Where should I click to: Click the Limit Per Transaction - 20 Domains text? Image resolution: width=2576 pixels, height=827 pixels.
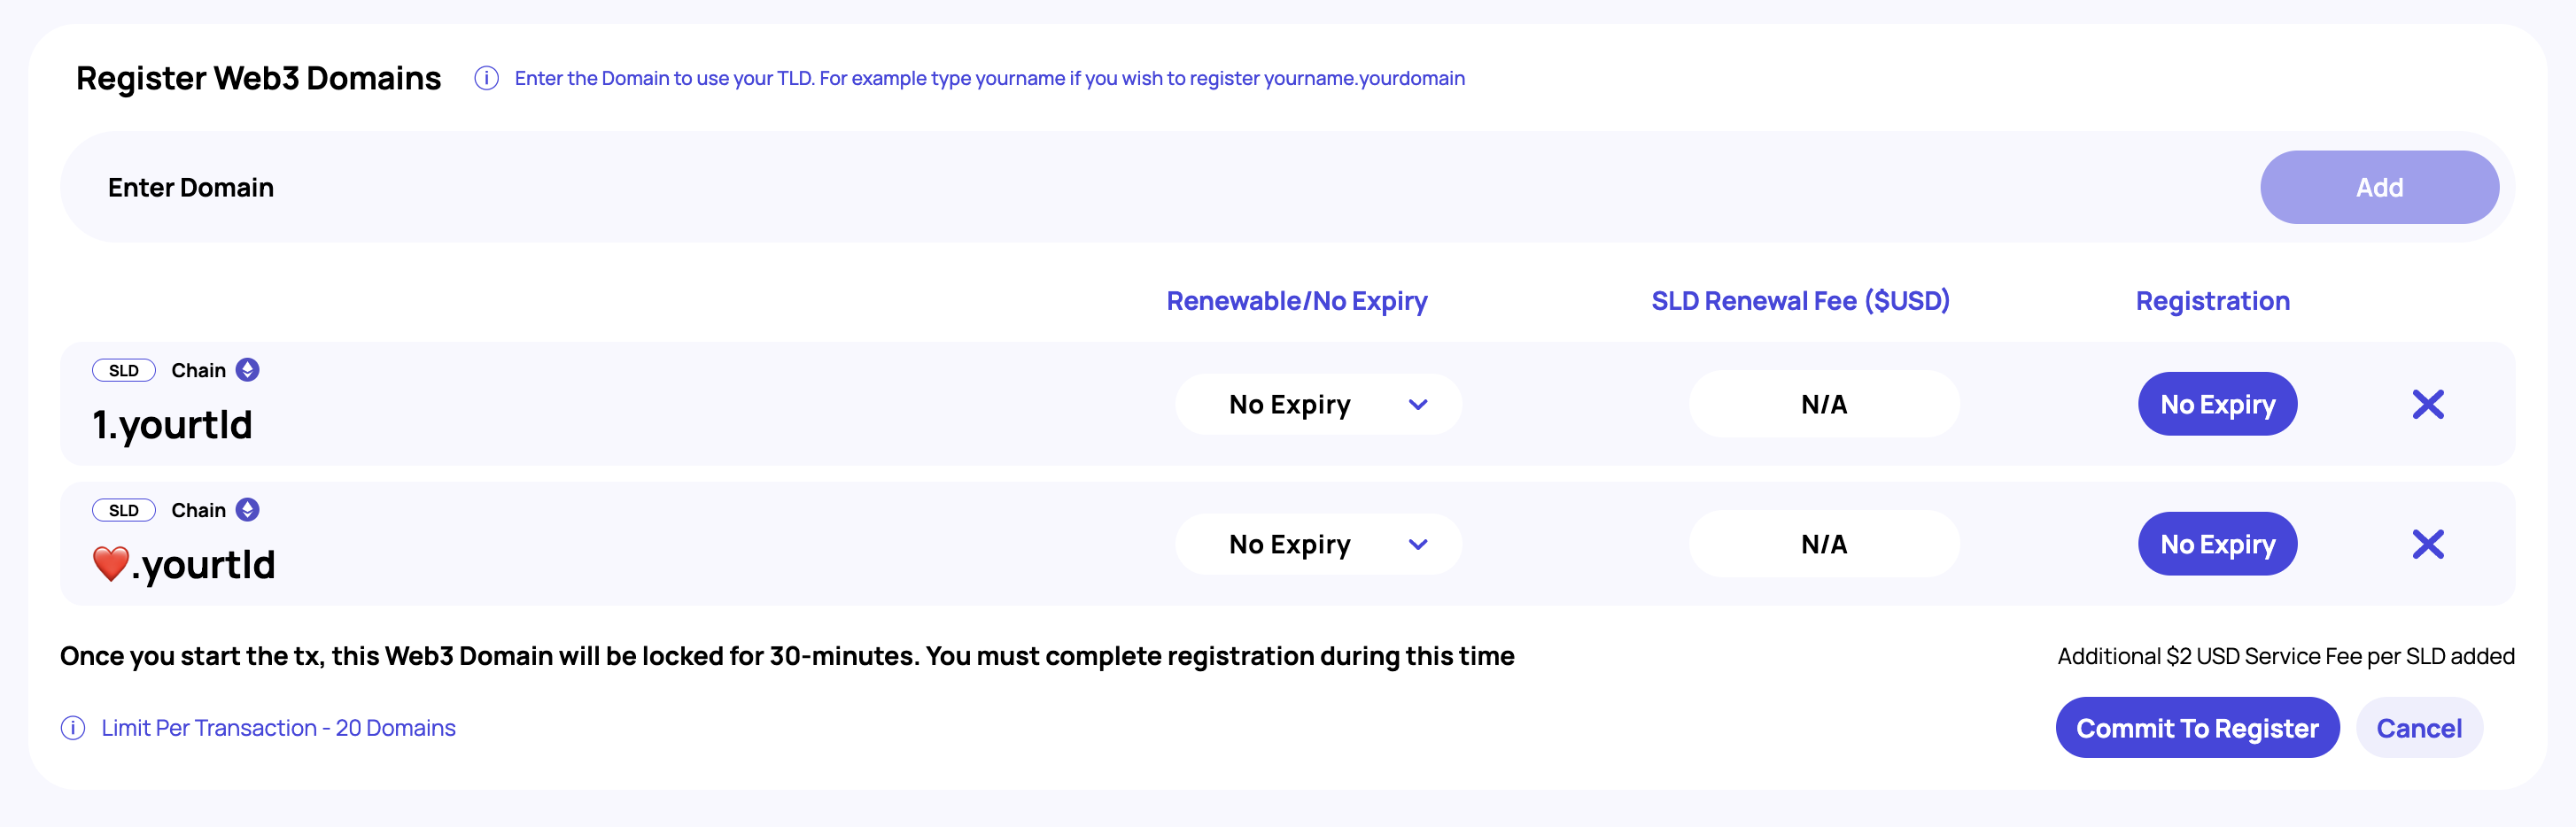pos(278,728)
